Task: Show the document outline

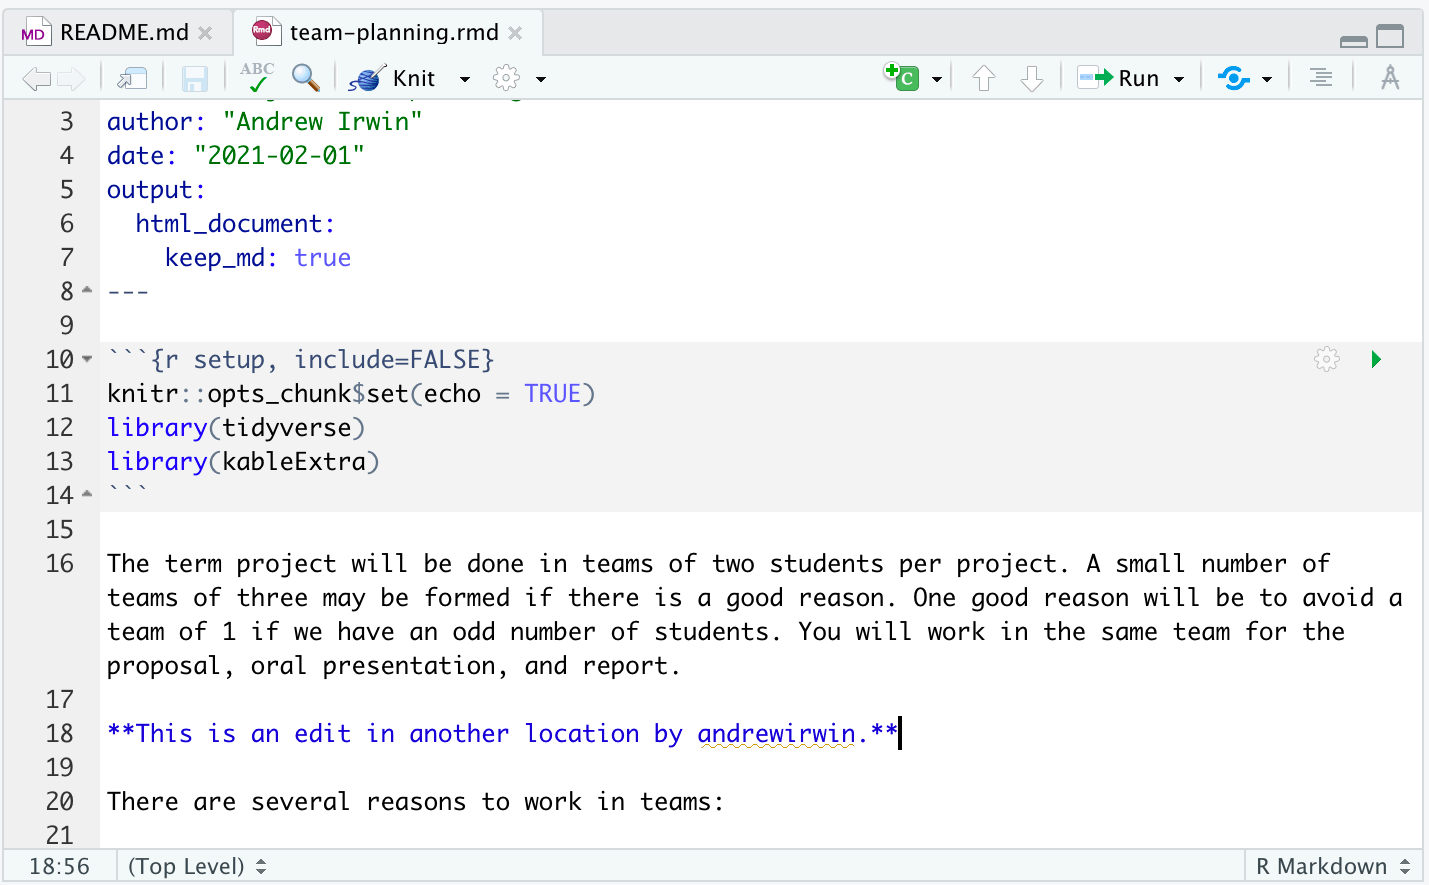Action: coord(1320,77)
